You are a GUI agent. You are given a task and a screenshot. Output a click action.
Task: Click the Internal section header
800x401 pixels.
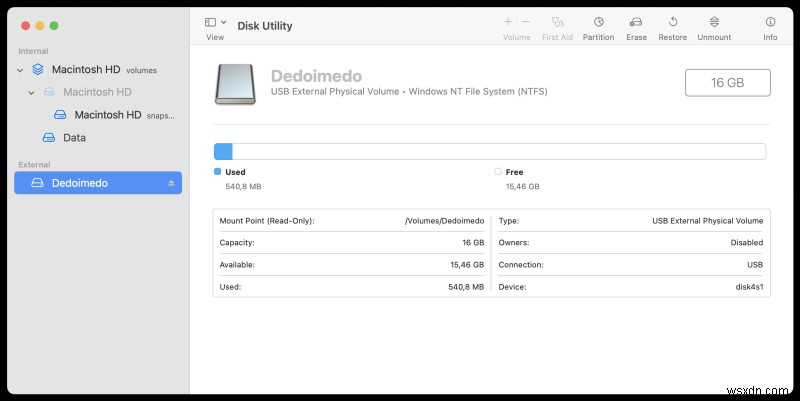click(33, 51)
